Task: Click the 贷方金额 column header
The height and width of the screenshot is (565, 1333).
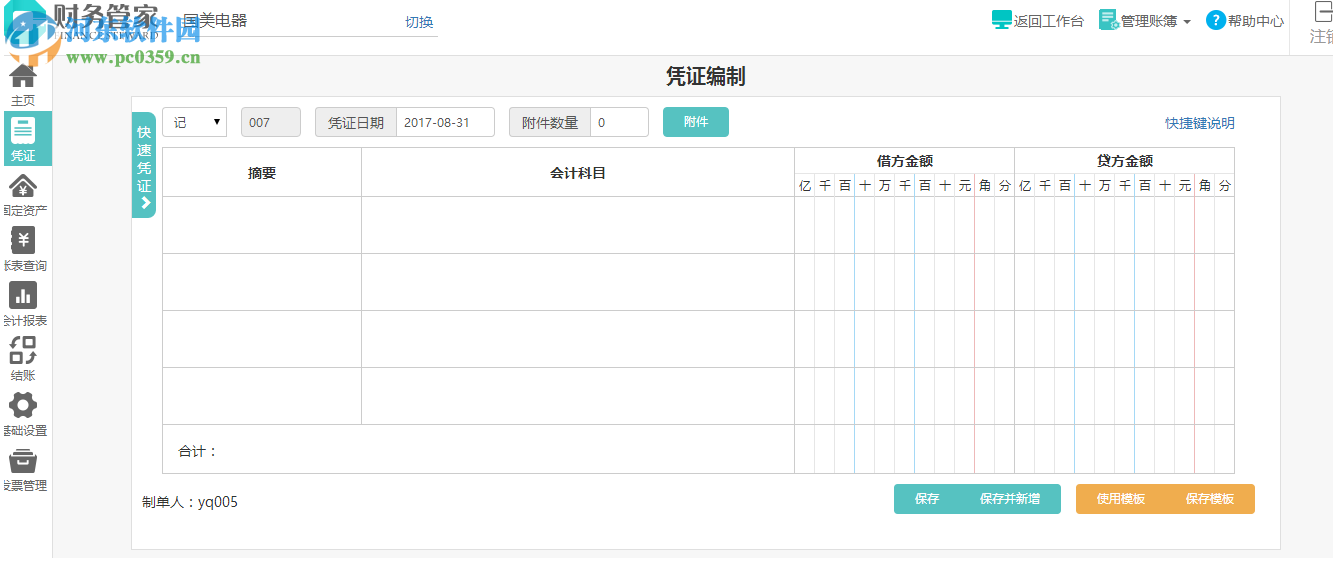Action: tap(1124, 161)
